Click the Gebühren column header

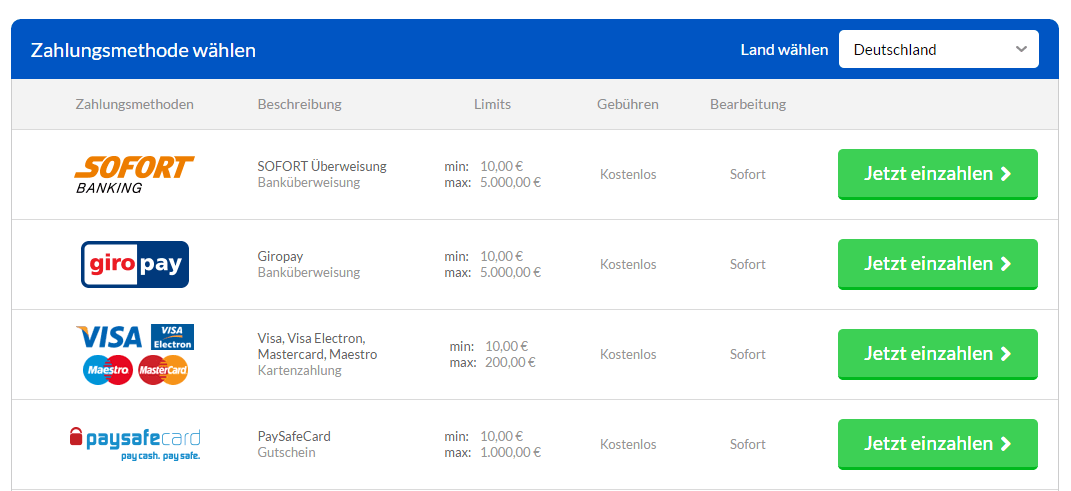coord(628,104)
